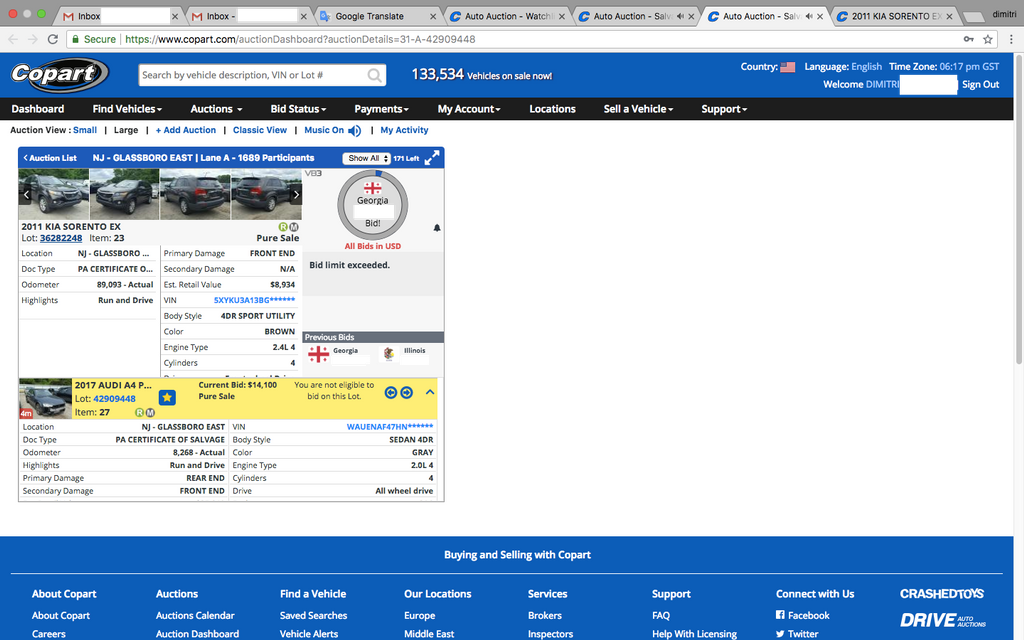Open first Kia Sorento front photo
This screenshot has width=1024, height=640.
point(54,195)
